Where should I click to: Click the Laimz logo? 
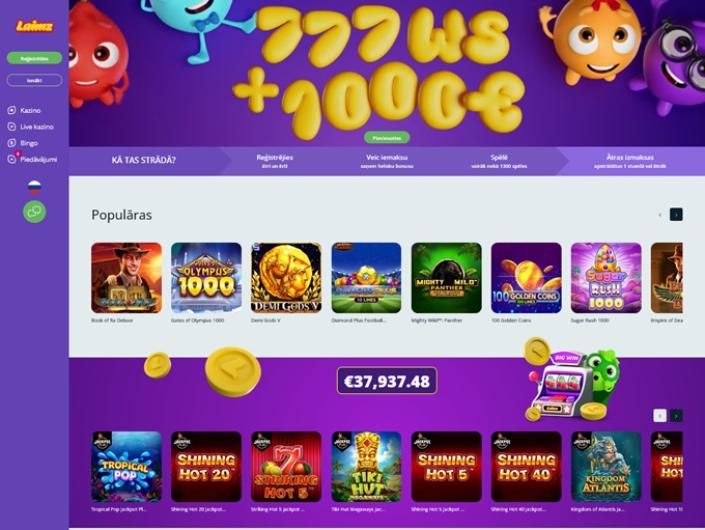(x=35, y=27)
